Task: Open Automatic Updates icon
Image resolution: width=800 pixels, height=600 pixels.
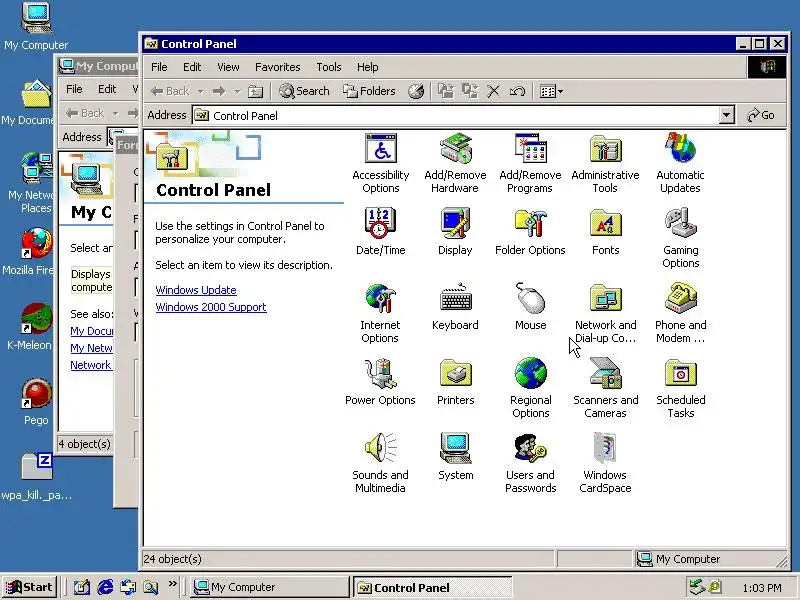Action: (680, 163)
